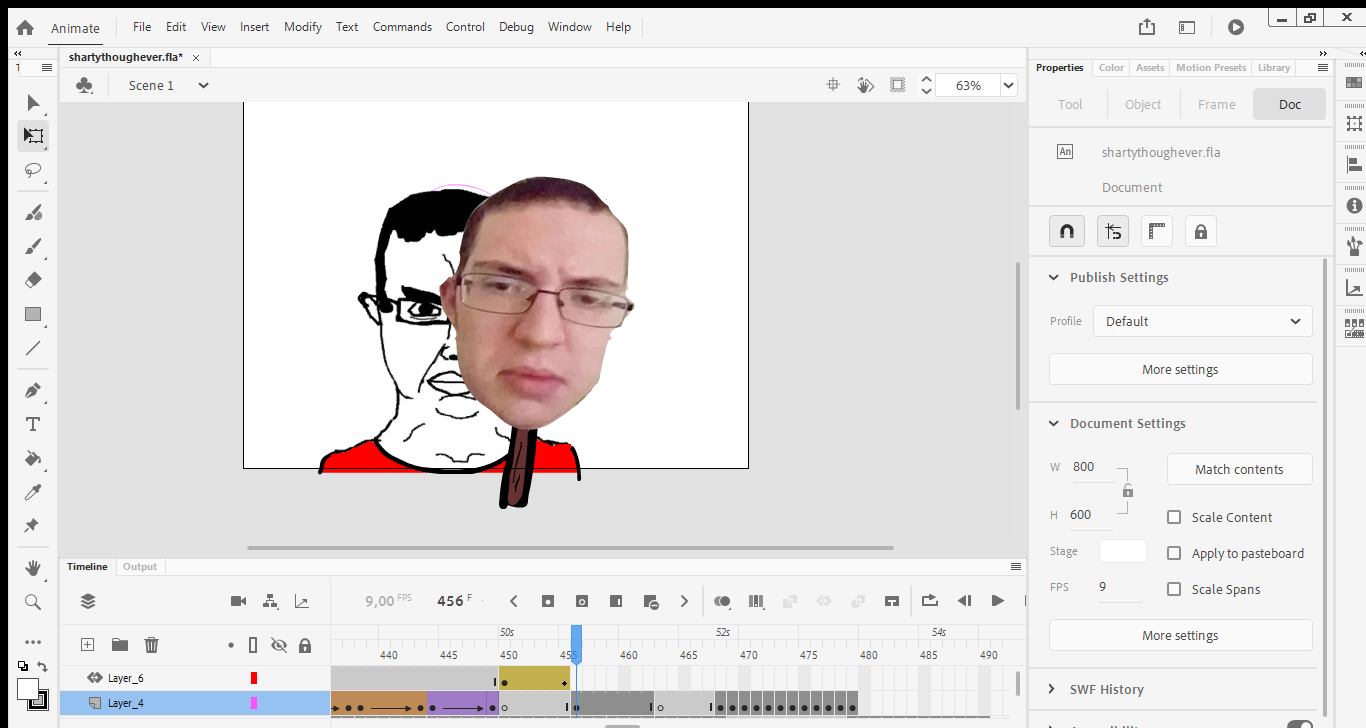This screenshot has height=728, width=1366.
Task: Toggle loop playback in timeline
Action: [930, 601]
